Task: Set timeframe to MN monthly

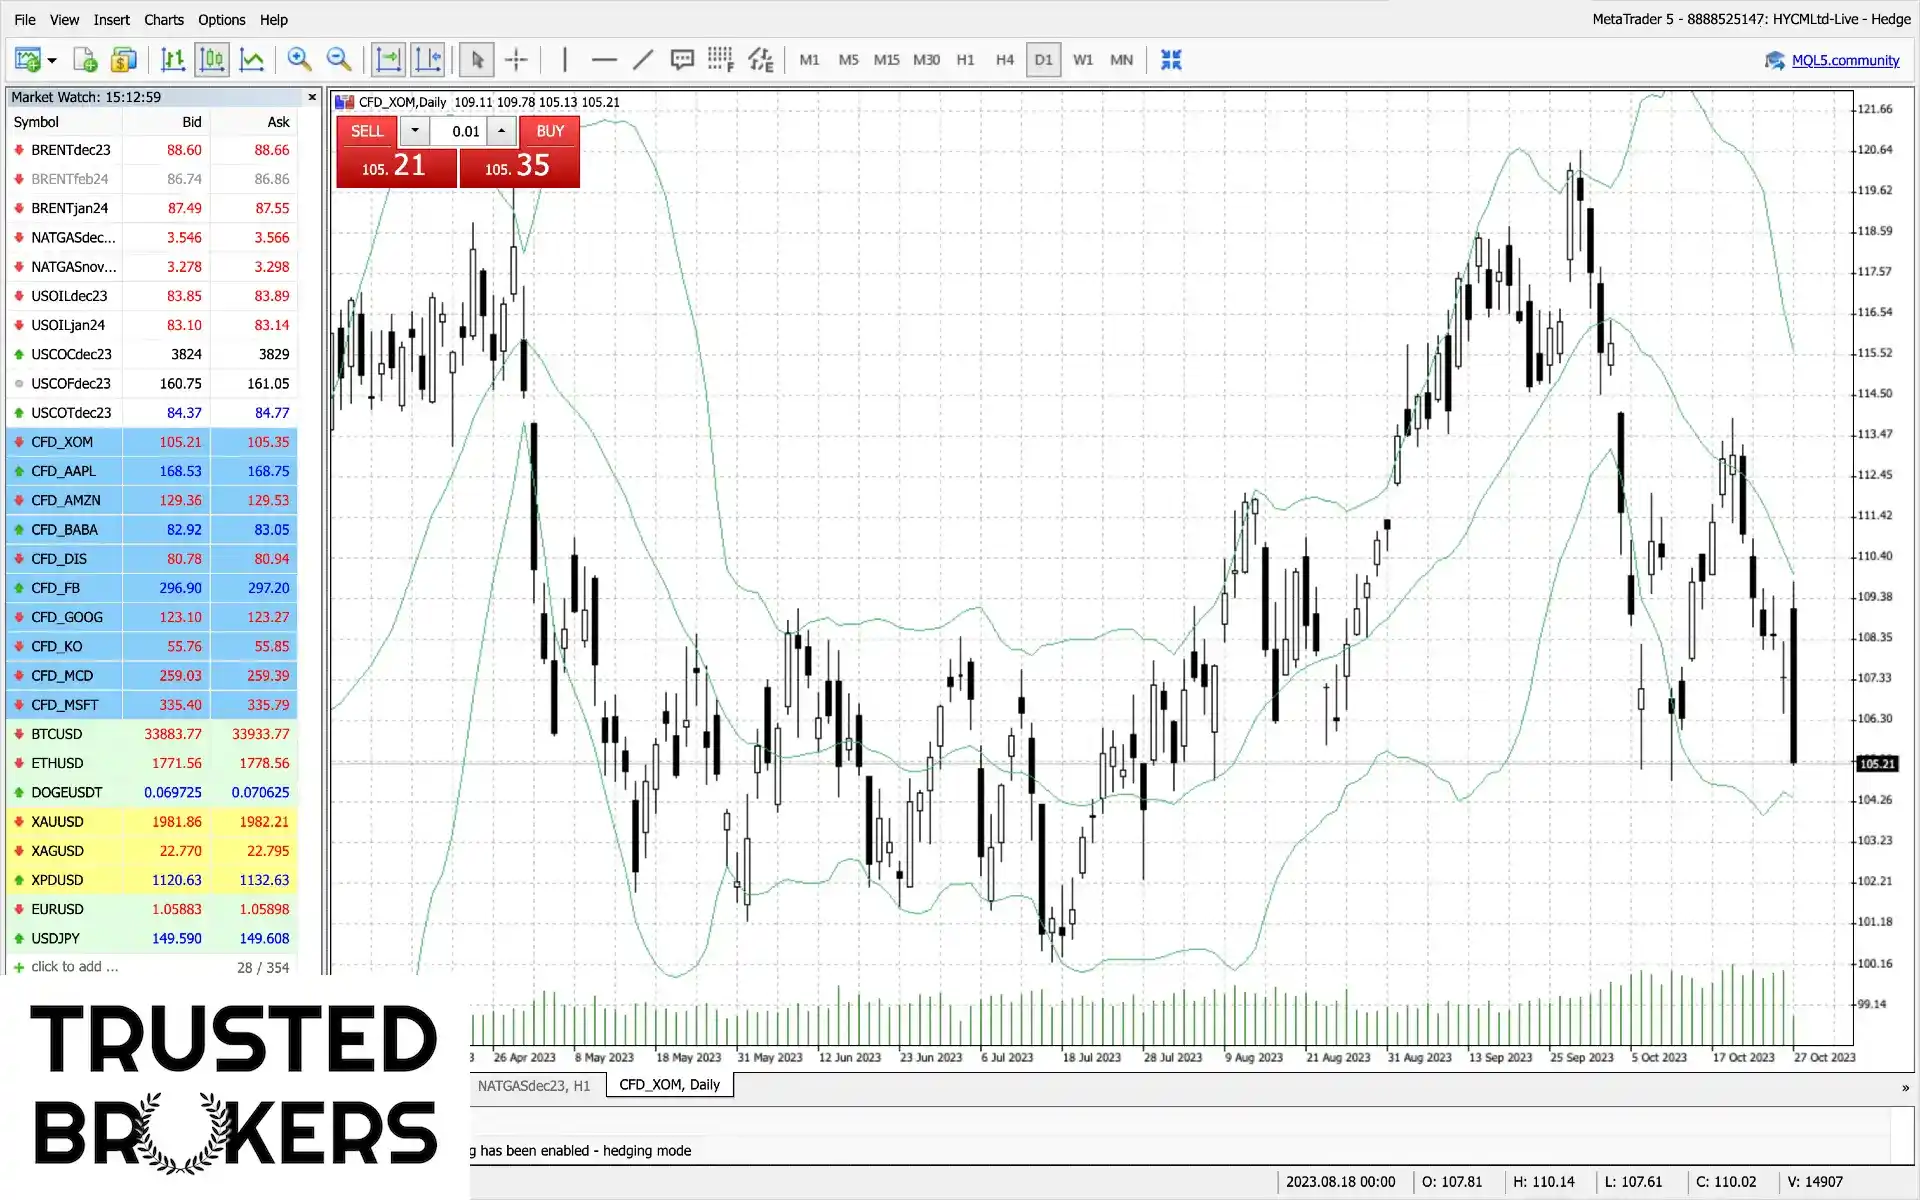Action: (1122, 60)
